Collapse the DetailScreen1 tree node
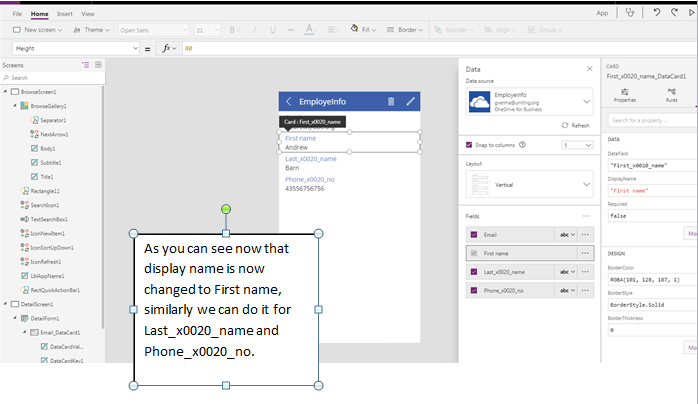Viewport: 698px width, 404px height. click(5, 304)
